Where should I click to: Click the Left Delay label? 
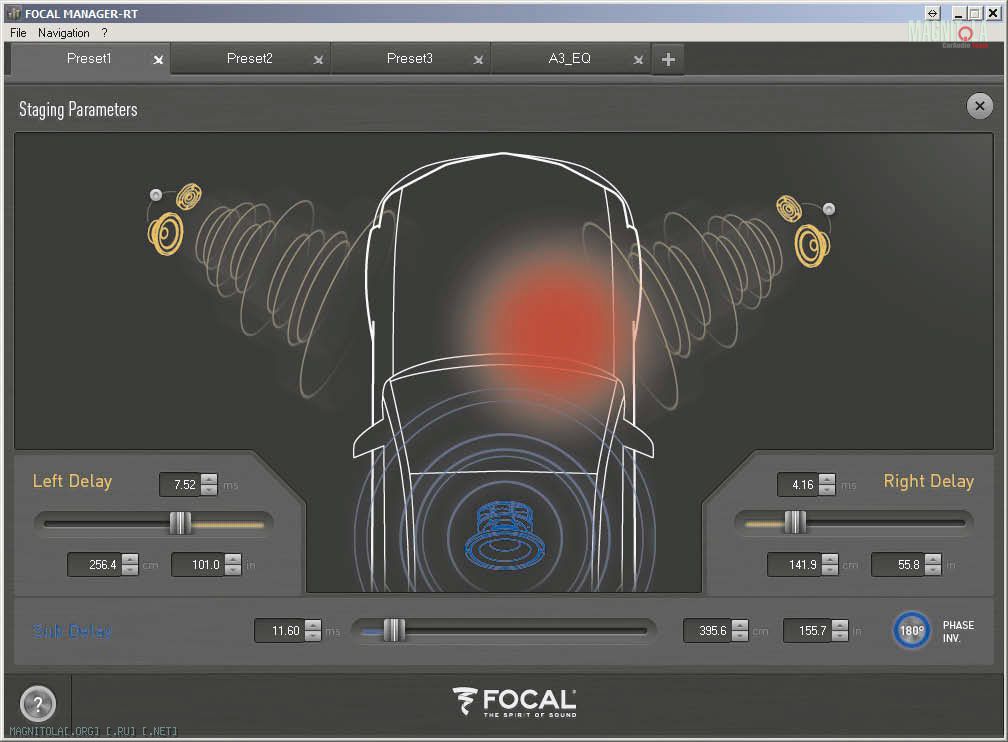point(73,482)
